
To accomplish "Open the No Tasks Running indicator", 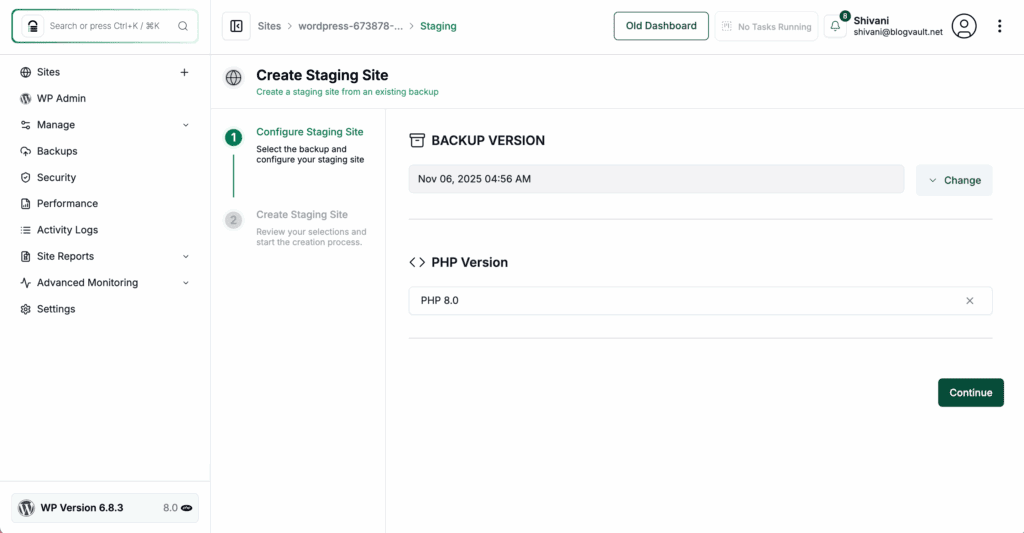I will [x=767, y=27].
